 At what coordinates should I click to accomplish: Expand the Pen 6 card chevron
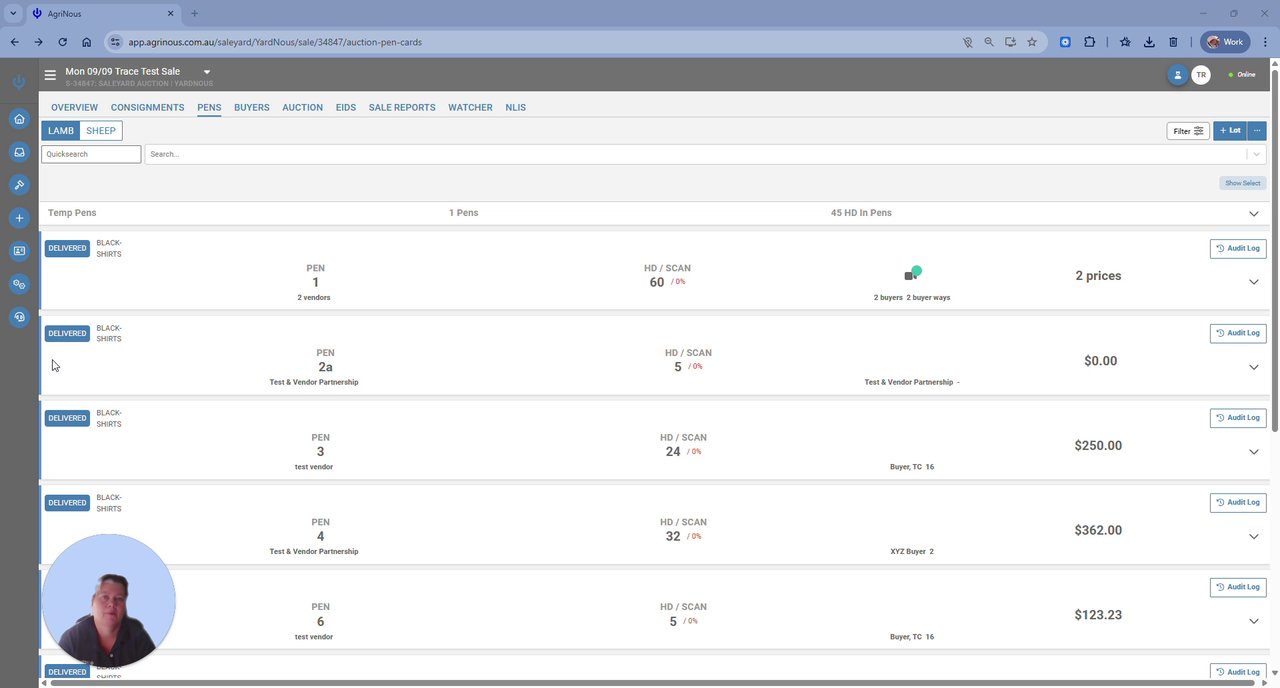pyautogui.click(x=1253, y=622)
